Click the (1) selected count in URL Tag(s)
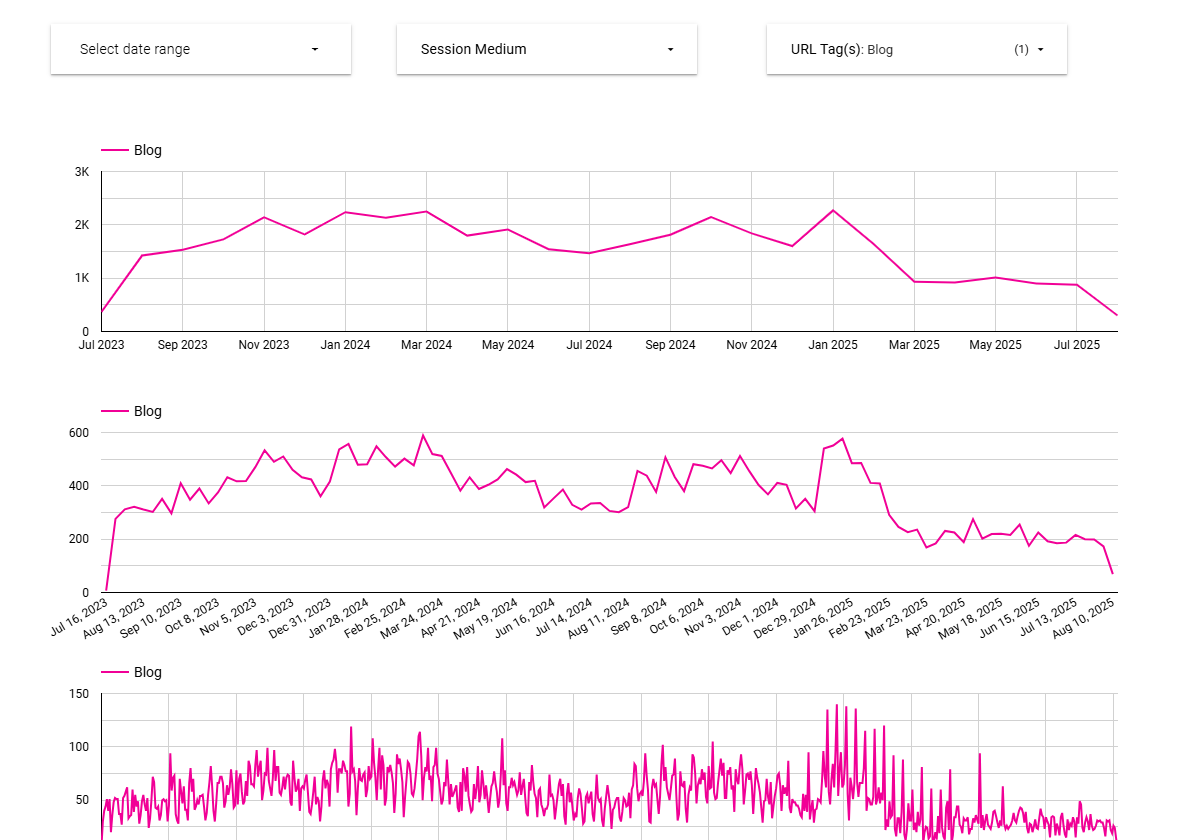This screenshot has width=1193, height=840. tap(1021, 49)
